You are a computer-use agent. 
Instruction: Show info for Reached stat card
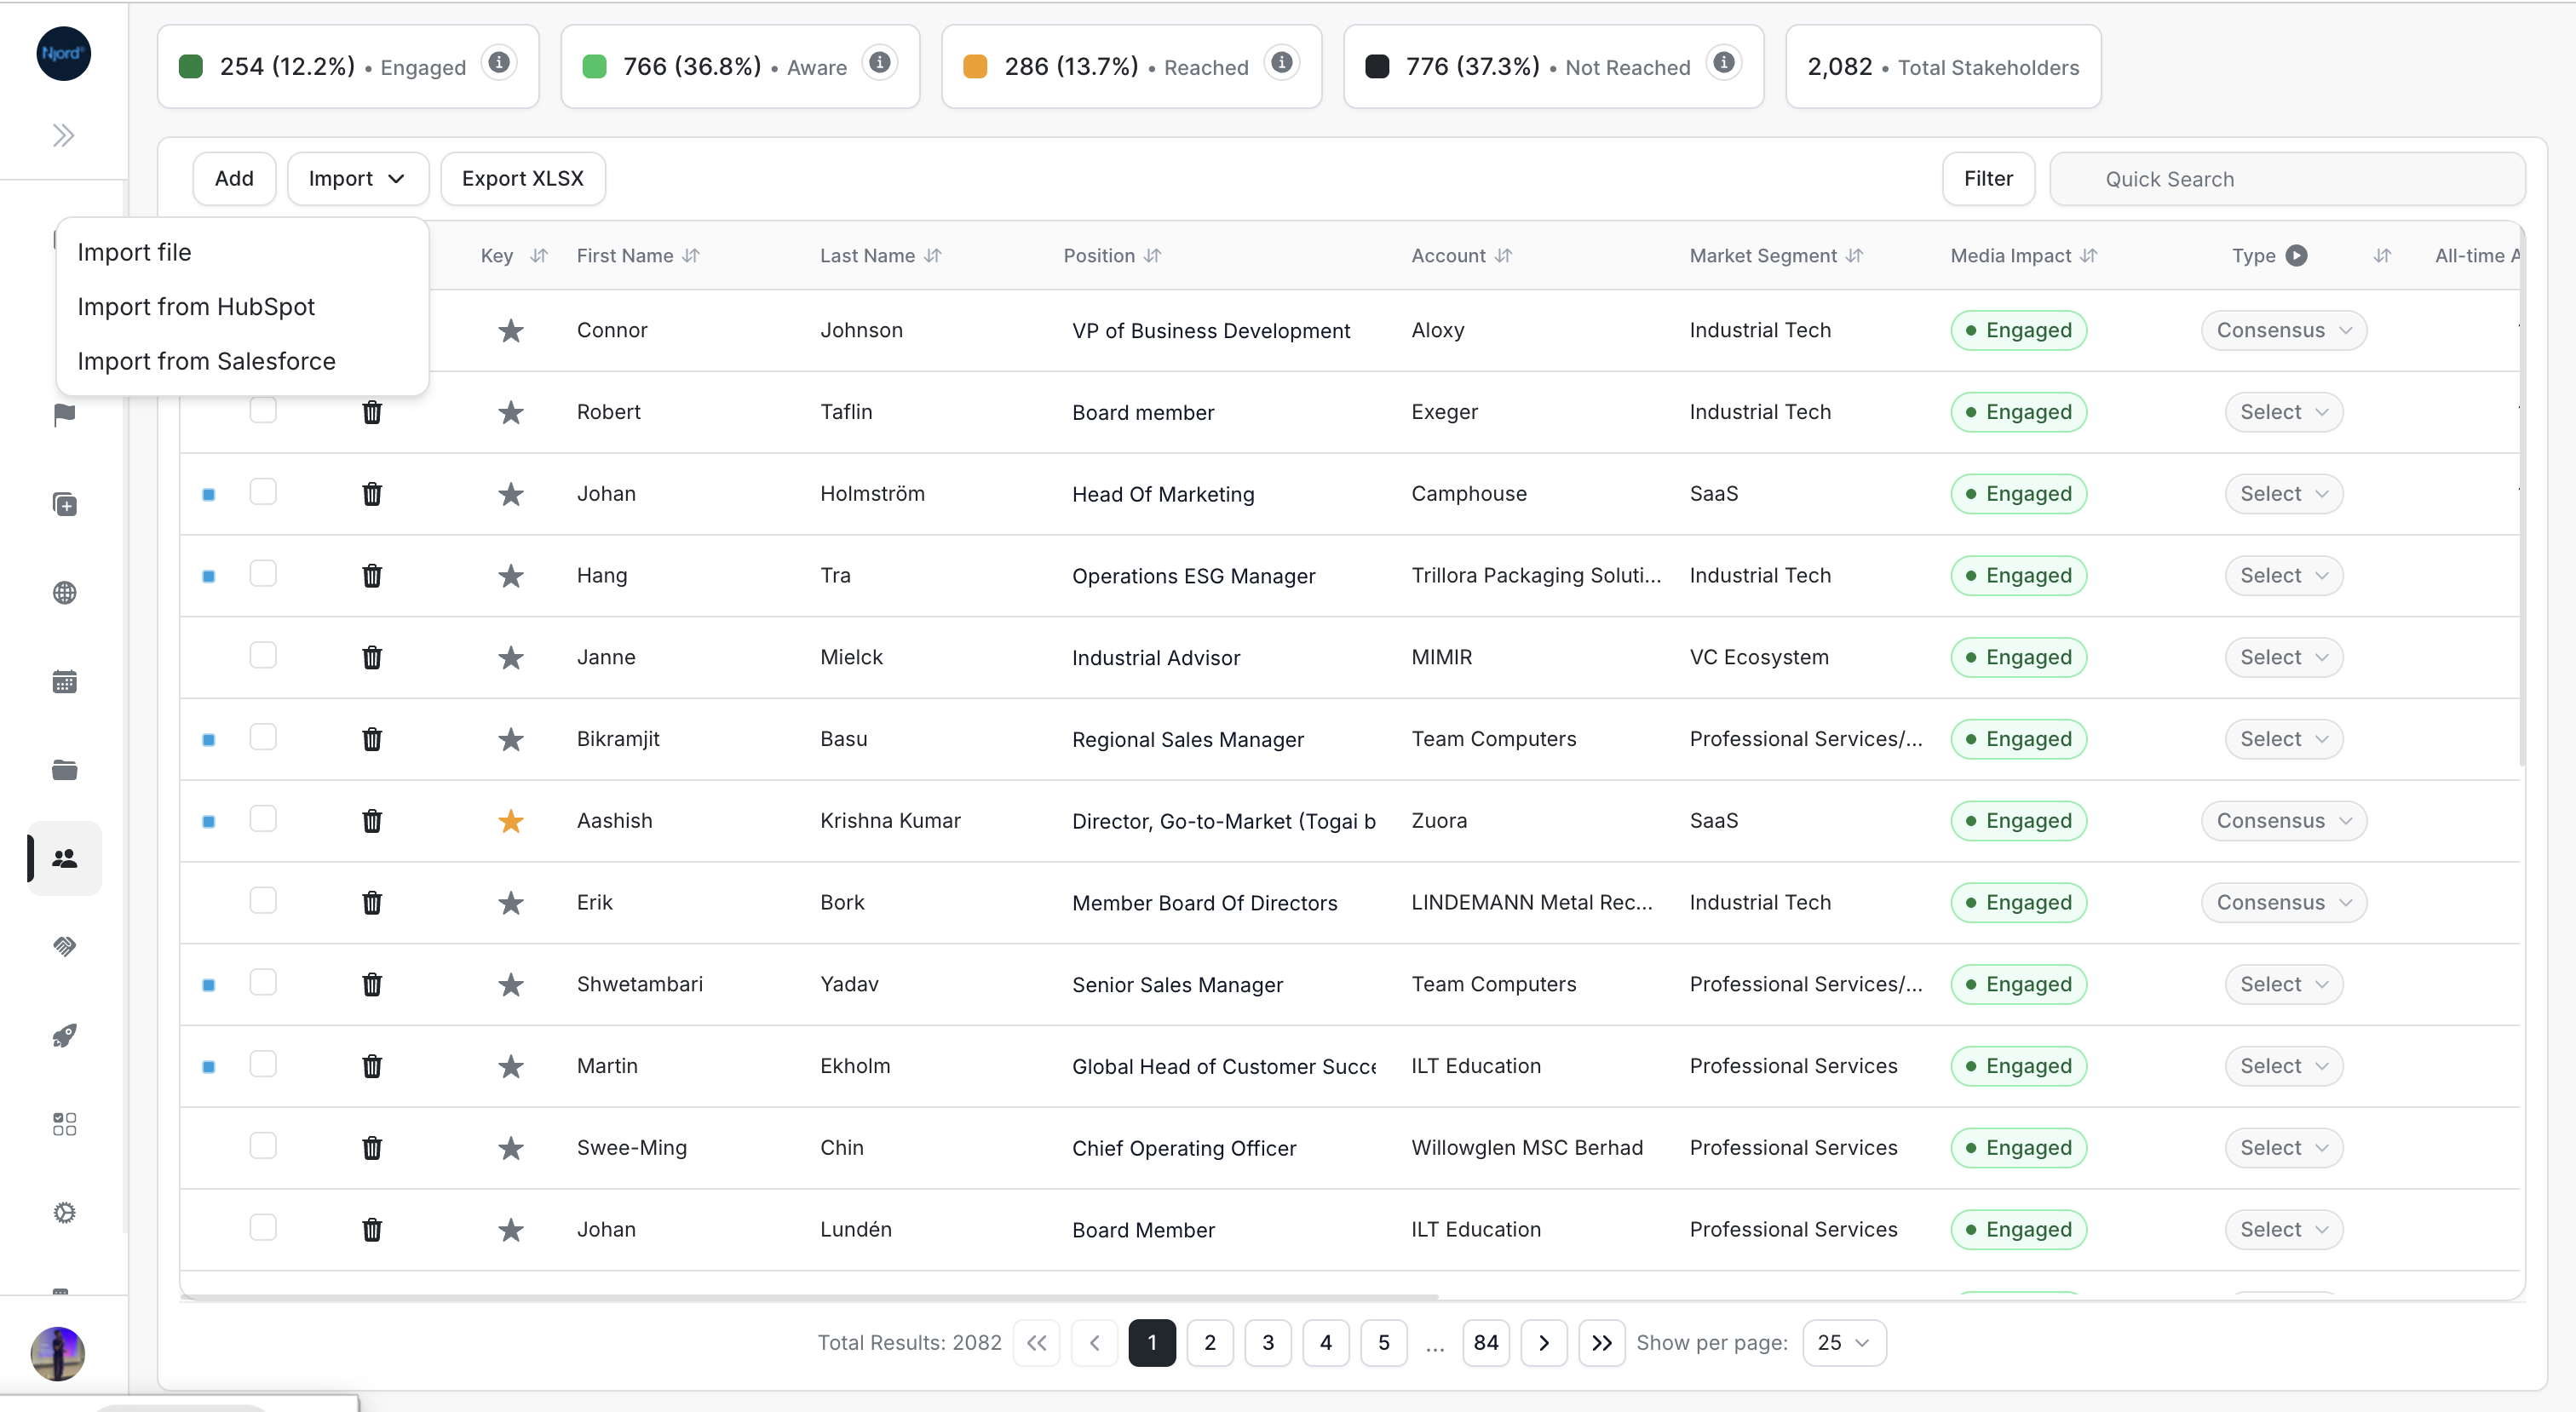click(1282, 63)
